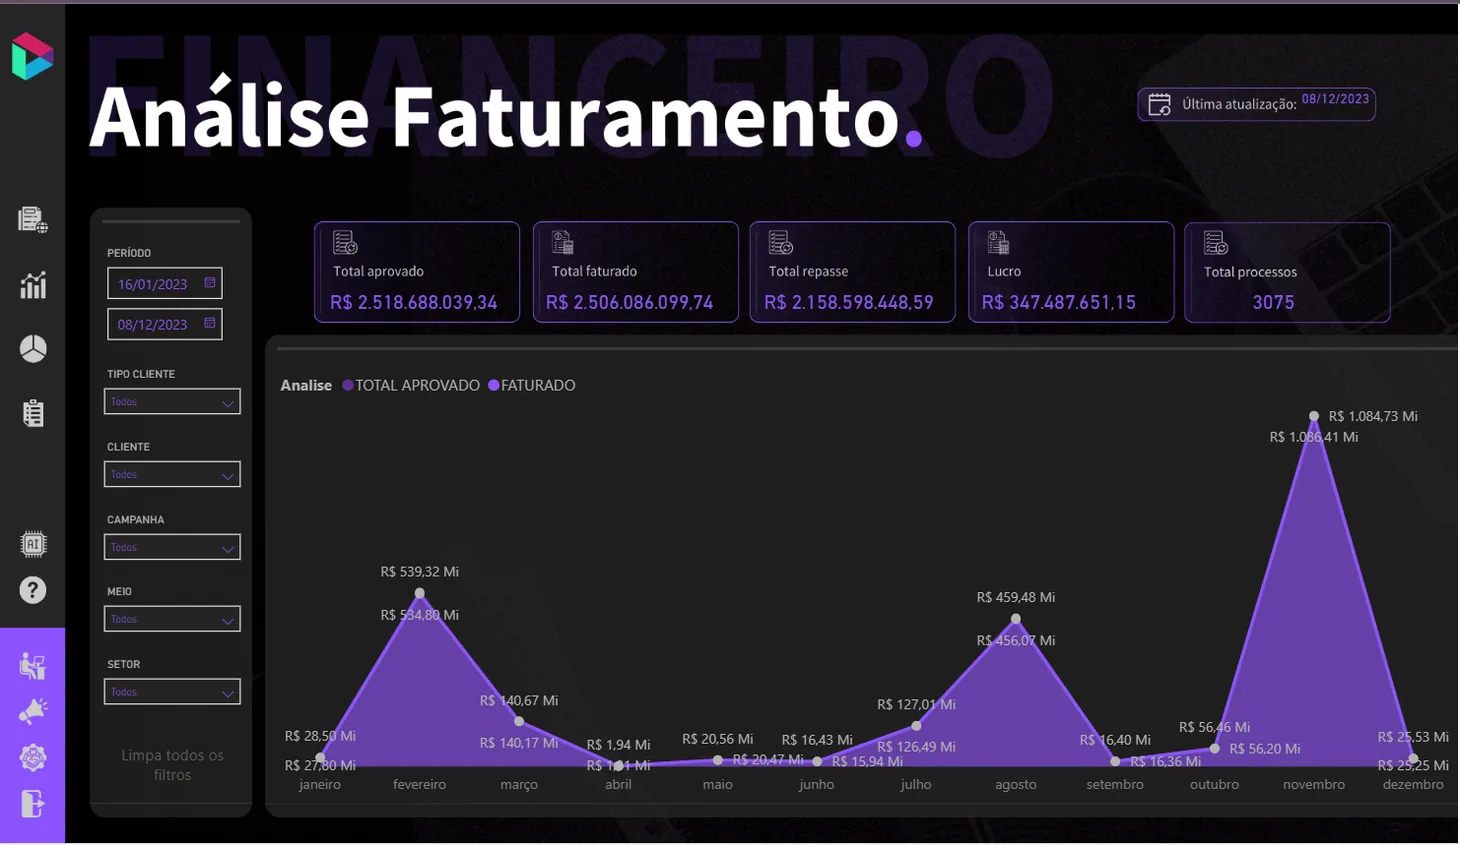Click the Lucro card icon
1460x845 pixels.
pos(998,243)
